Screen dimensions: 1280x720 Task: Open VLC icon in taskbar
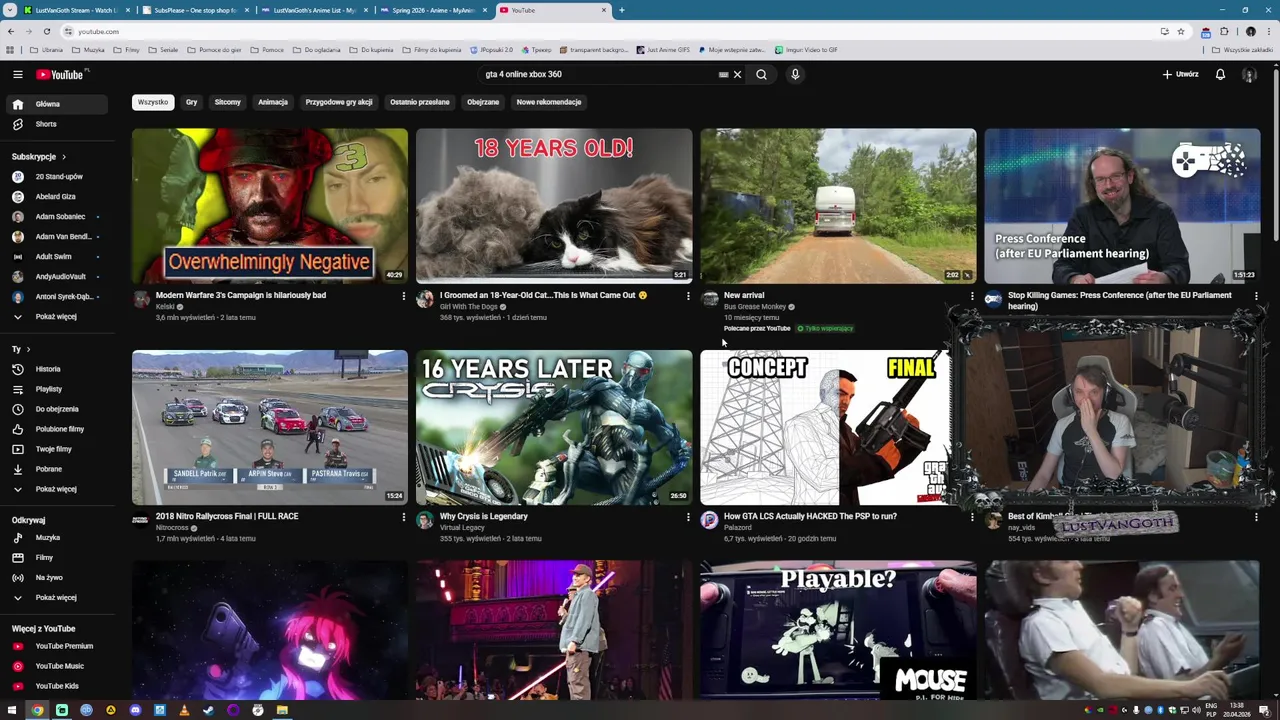tap(184, 710)
